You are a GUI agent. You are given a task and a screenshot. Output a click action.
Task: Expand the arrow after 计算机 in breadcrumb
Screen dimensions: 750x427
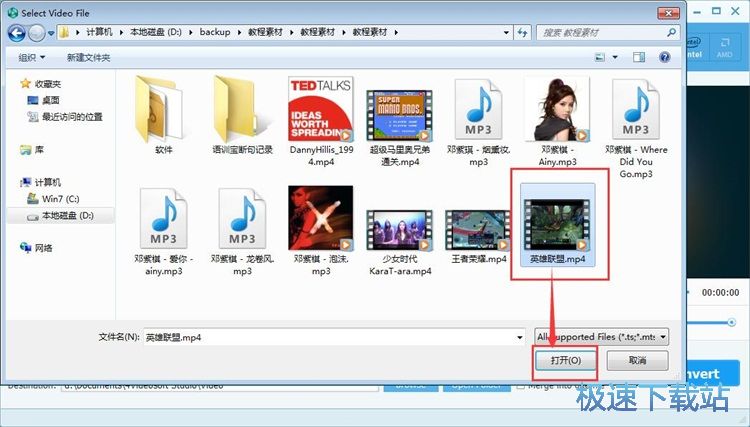[x=121, y=33]
